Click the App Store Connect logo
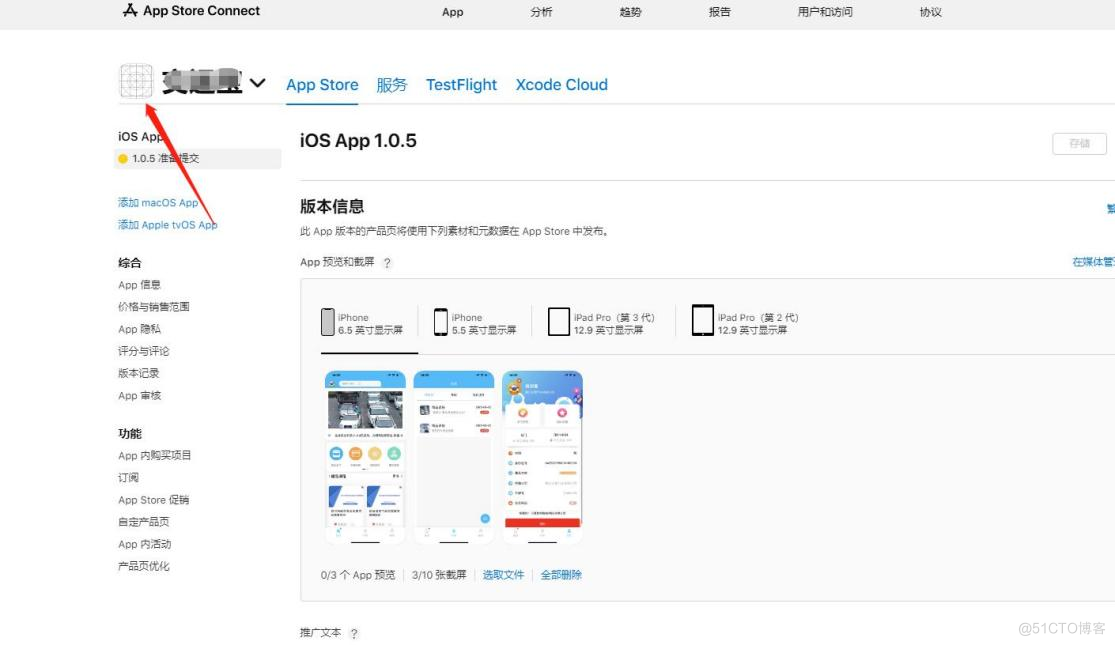The height and width of the screenshot is (645, 1115). tap(191, 11)
